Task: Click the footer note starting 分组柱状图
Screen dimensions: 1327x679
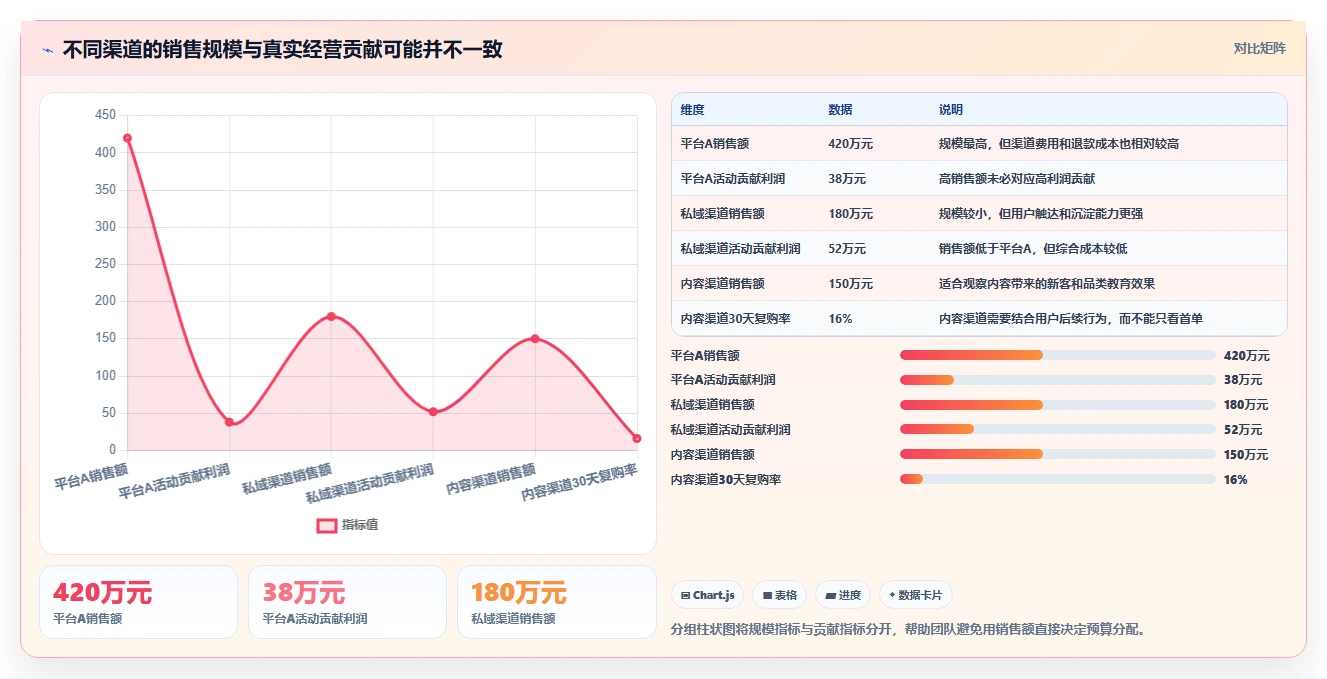Action: (909, 630)
